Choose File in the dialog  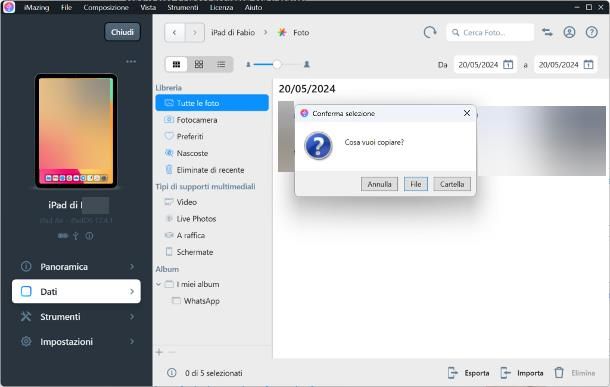click(x=415, y=184)
